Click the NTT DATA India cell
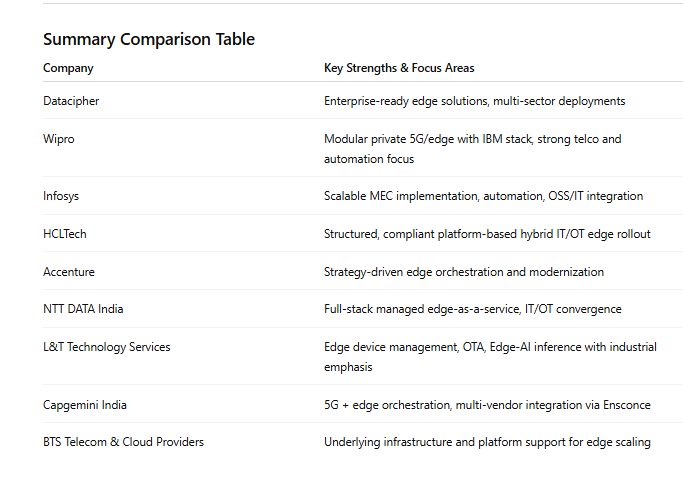 (83, 309)
